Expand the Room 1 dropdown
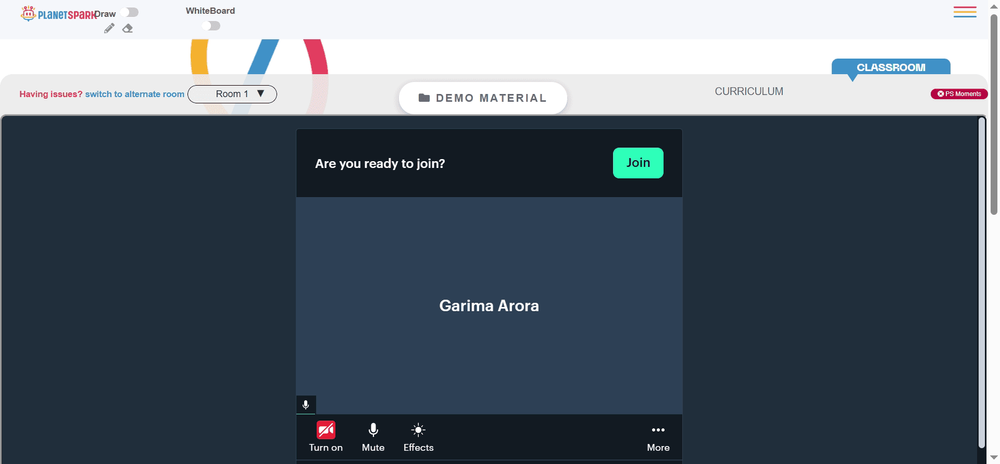Image resolution: width=1000 pixels, height=464 pixels. tap(232, 94)
